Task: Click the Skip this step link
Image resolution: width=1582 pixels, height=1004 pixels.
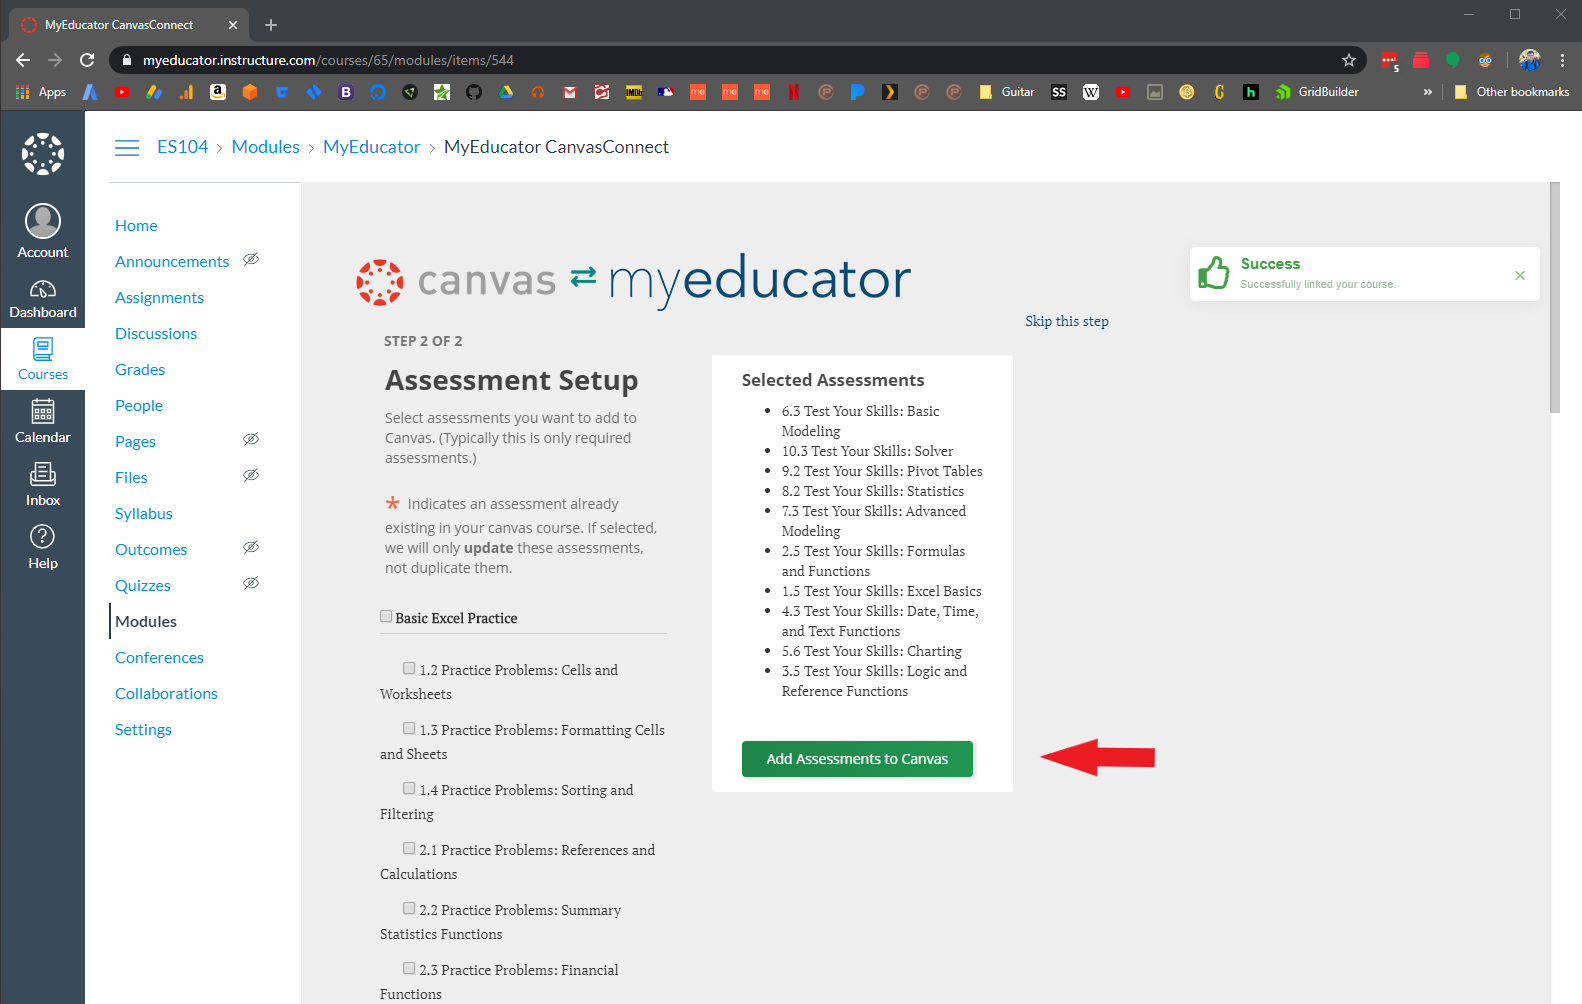Action: tap(1067, 321)
